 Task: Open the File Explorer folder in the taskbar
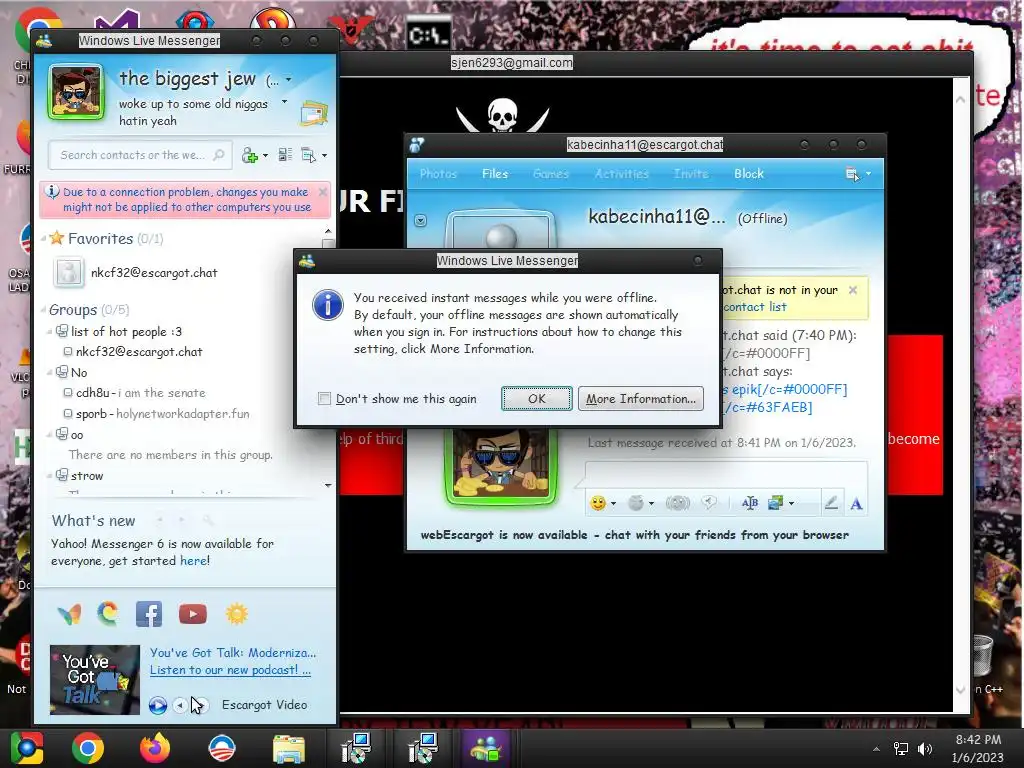(x=288, y=748)
